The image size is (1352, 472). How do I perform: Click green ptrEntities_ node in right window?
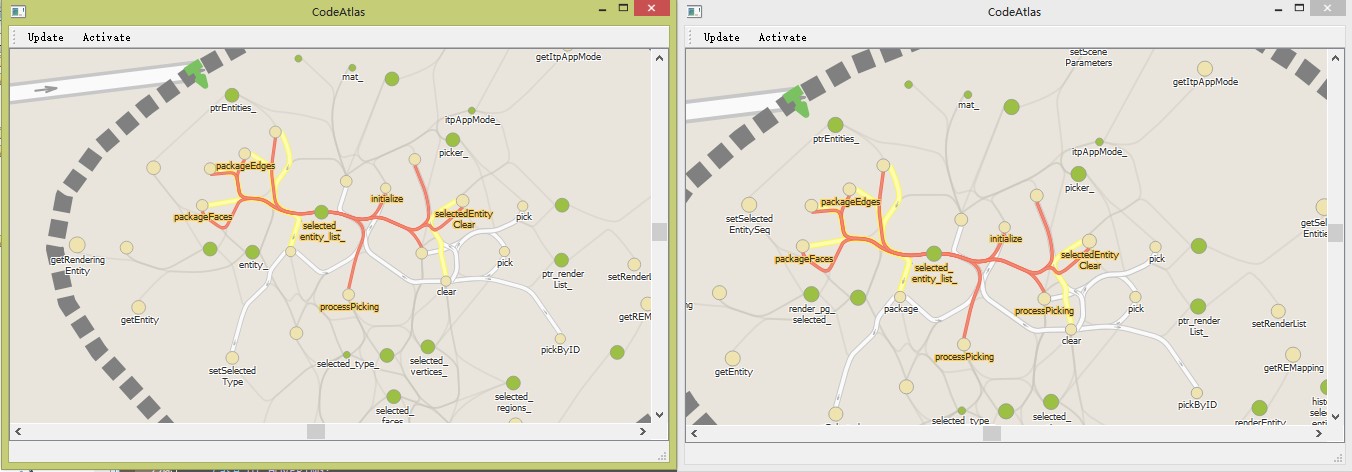point(835,125)
